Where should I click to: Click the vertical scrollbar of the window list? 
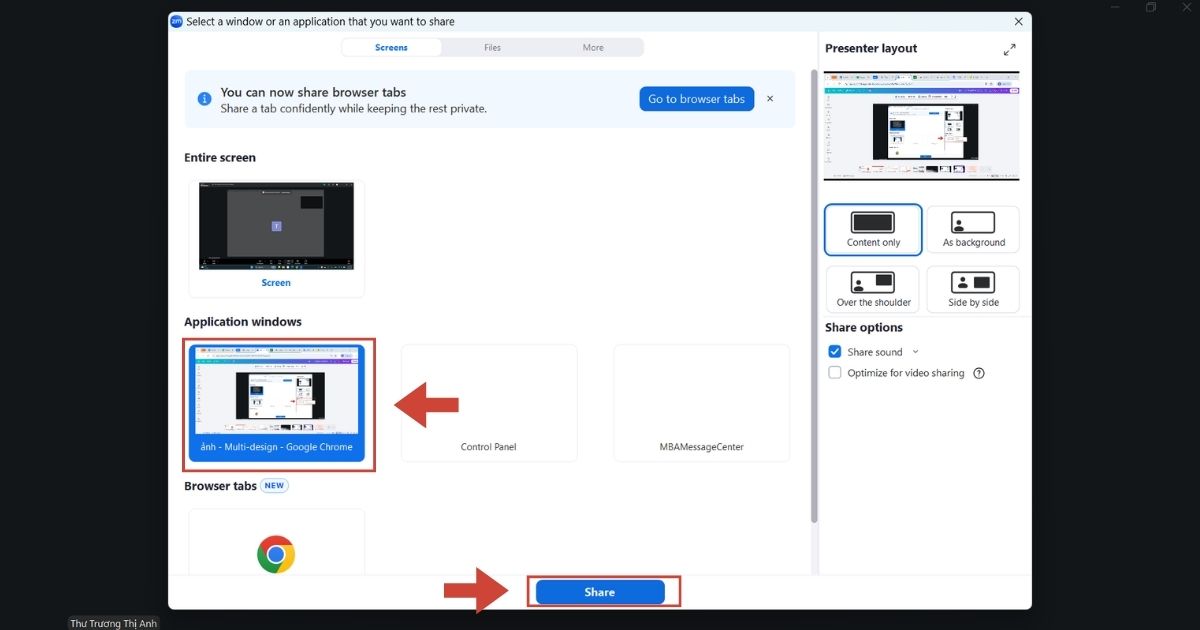(814, 295)
